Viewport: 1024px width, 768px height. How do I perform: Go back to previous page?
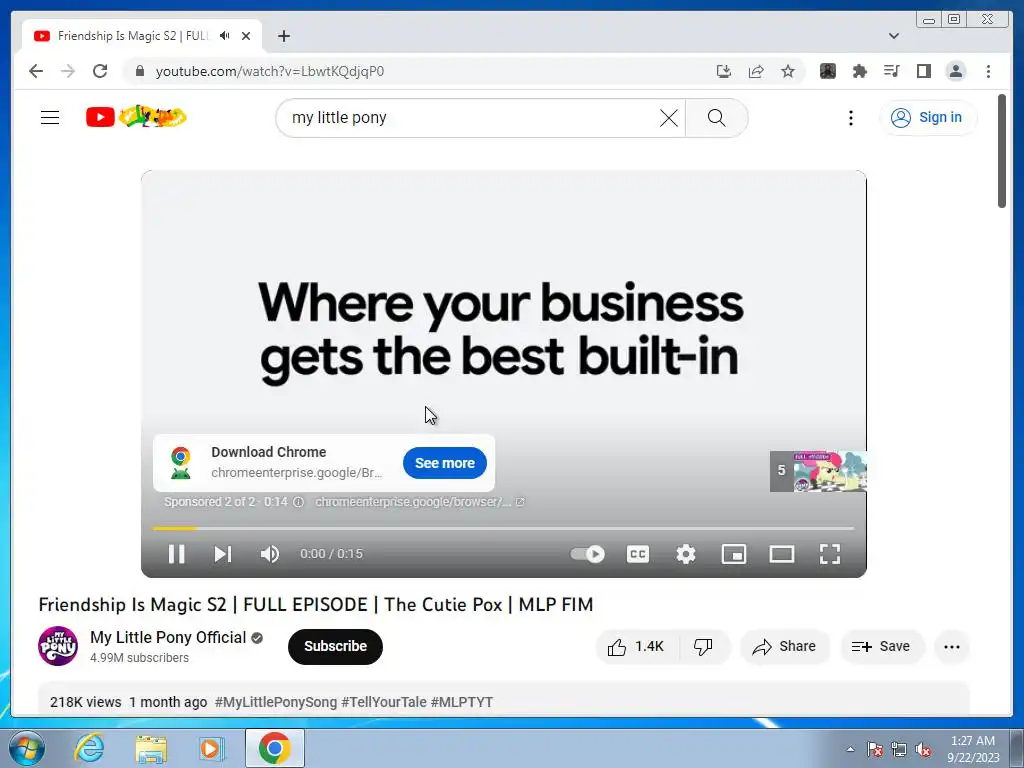36,71
